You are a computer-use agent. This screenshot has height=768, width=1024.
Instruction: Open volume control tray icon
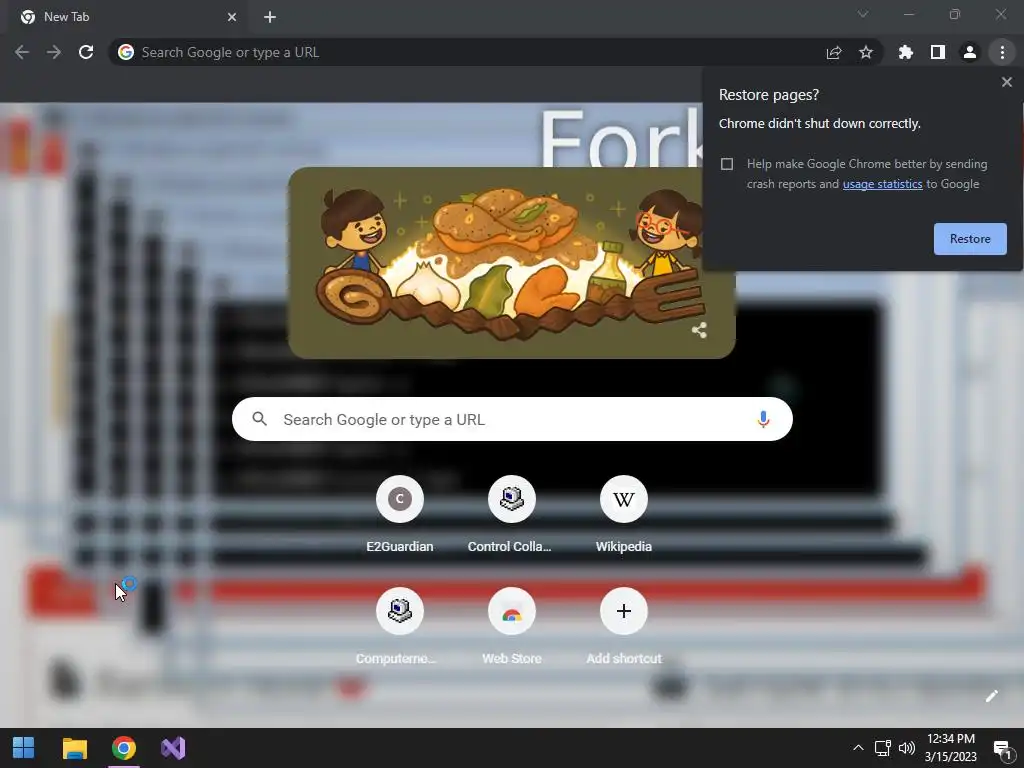906,748
